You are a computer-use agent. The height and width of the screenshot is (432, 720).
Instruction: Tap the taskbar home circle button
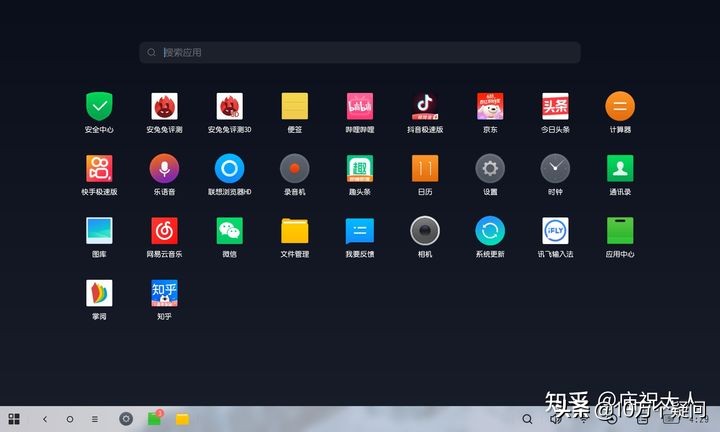(x=70, y=419)
